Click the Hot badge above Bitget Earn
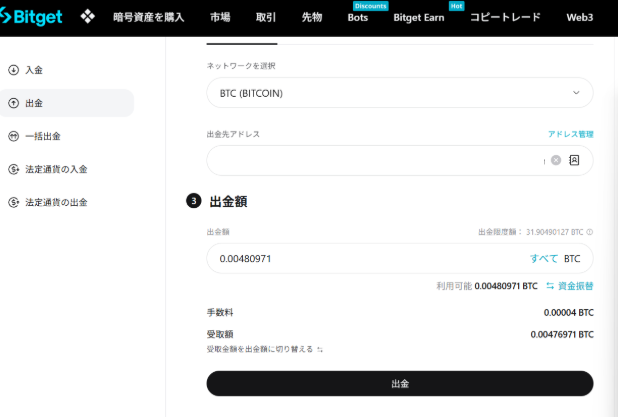618x417 pixels. click(x=456, y=6)
